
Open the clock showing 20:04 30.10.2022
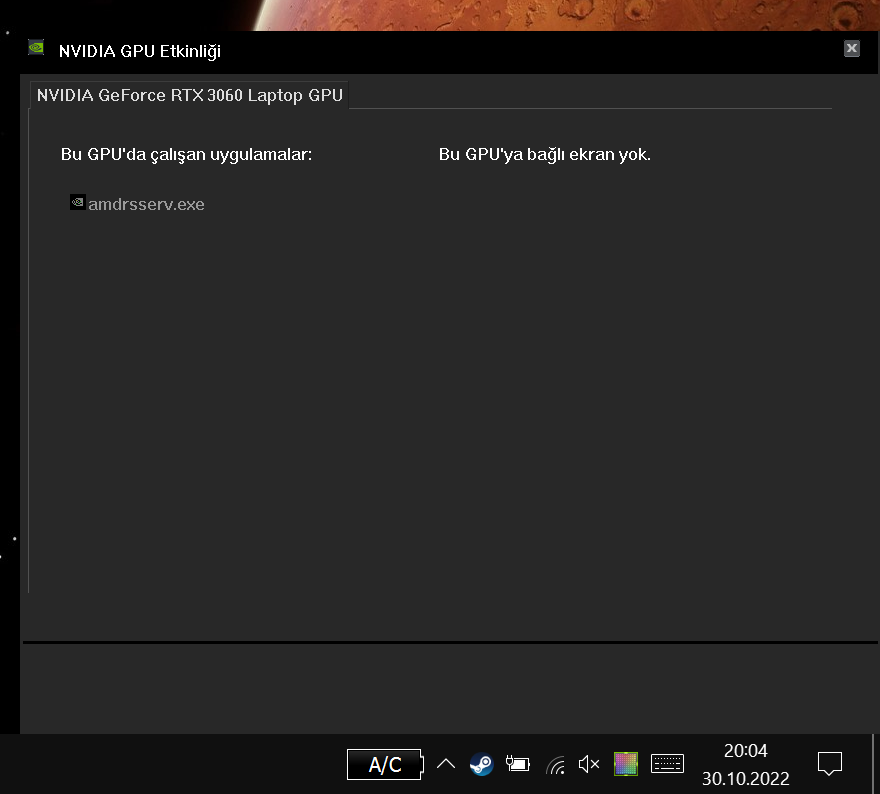coord(745,764)
